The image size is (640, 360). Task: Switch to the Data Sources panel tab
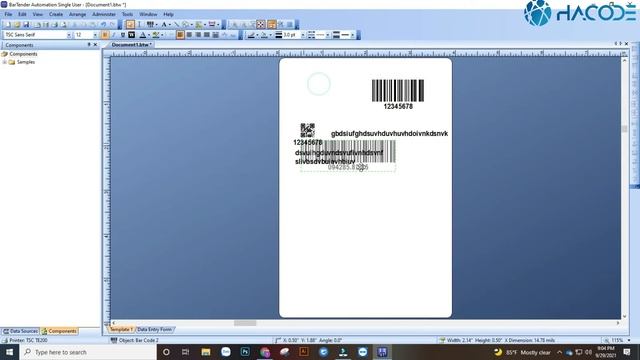click(20, 331)
